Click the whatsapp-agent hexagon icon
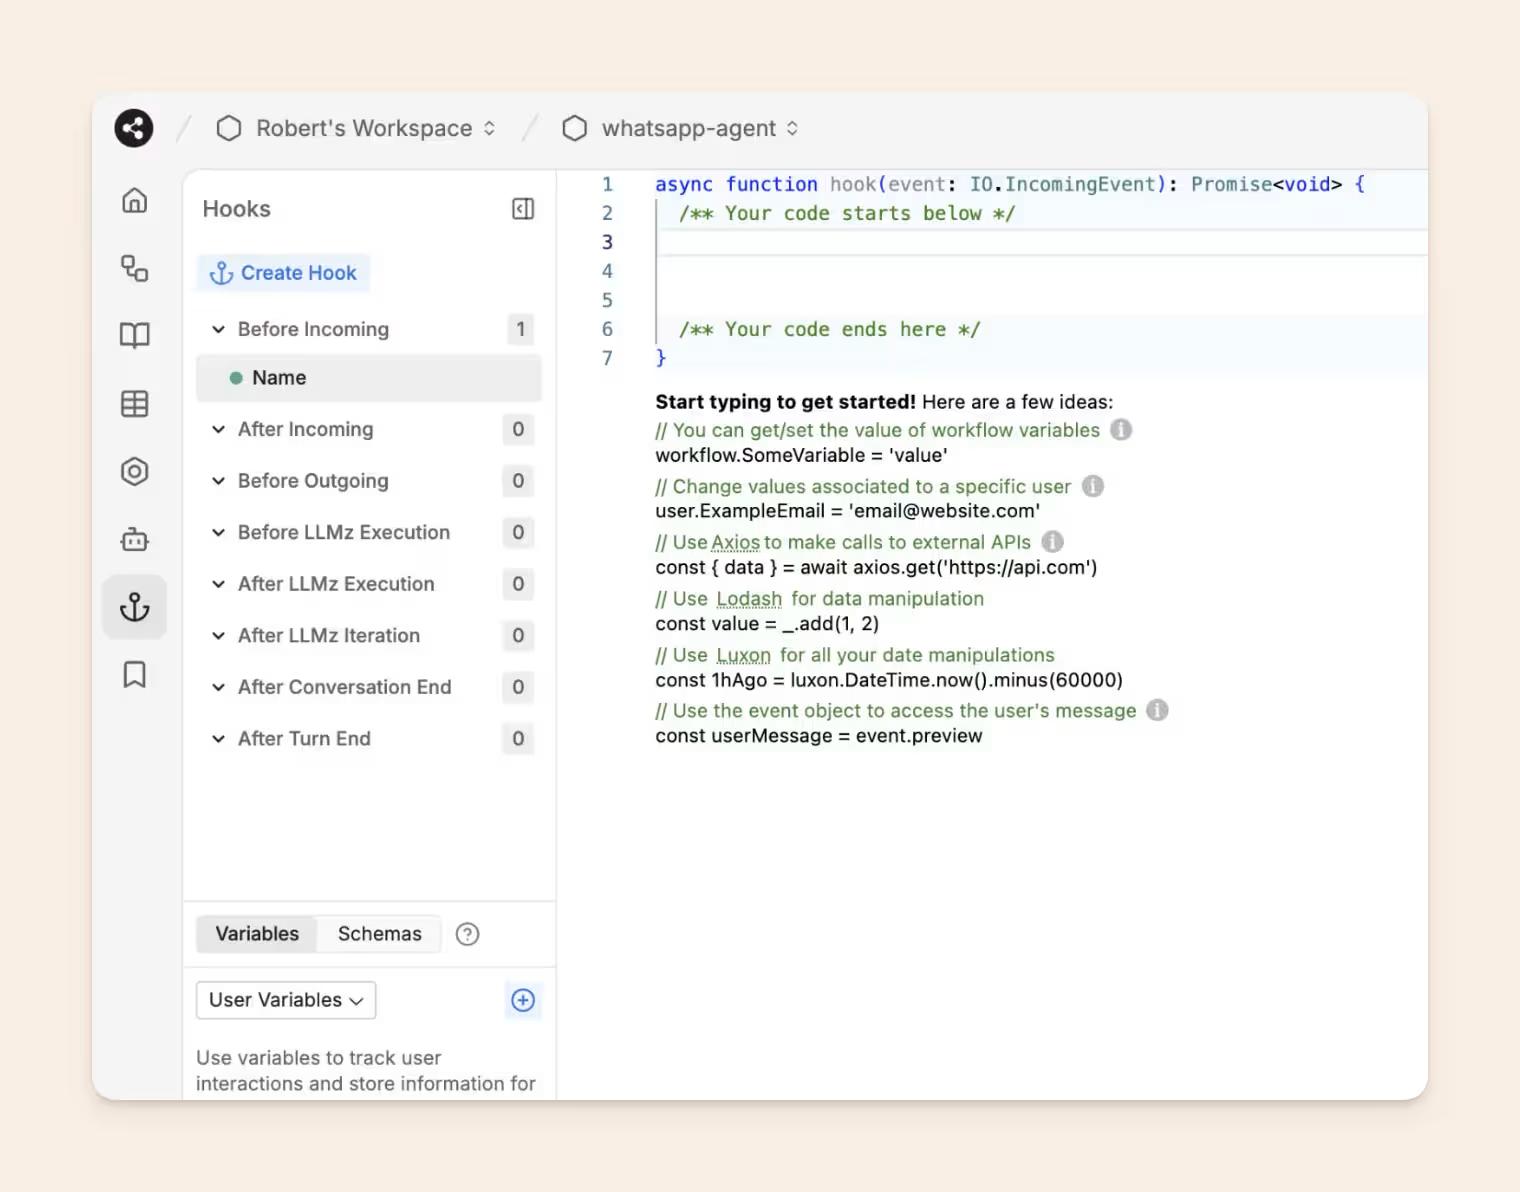 click(x=575, y=128)
